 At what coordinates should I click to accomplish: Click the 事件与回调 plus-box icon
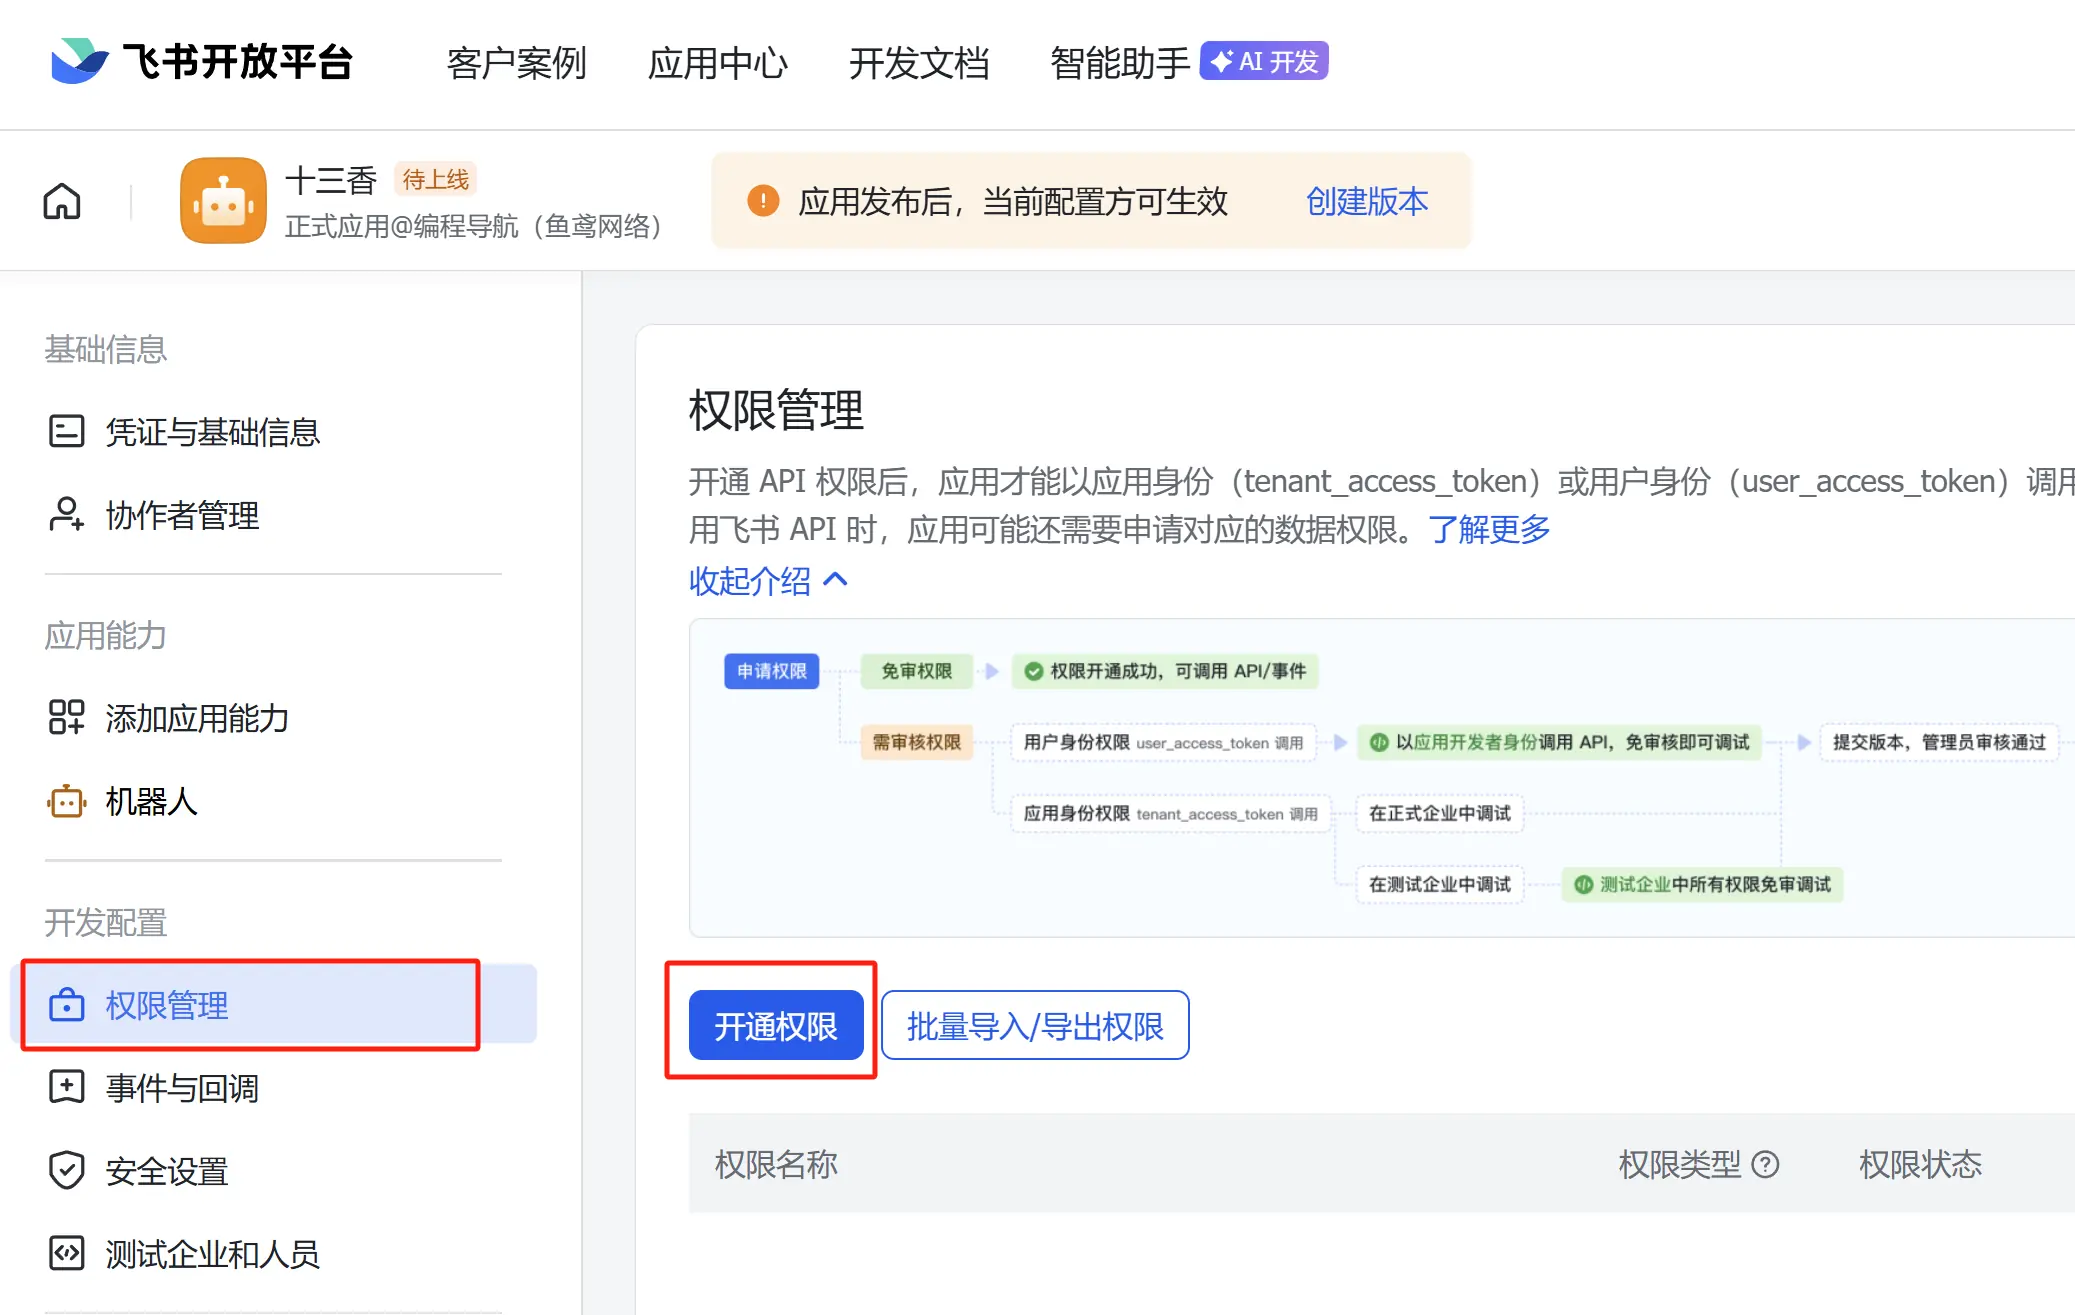pyautogui.click(x=67, y=1088)
